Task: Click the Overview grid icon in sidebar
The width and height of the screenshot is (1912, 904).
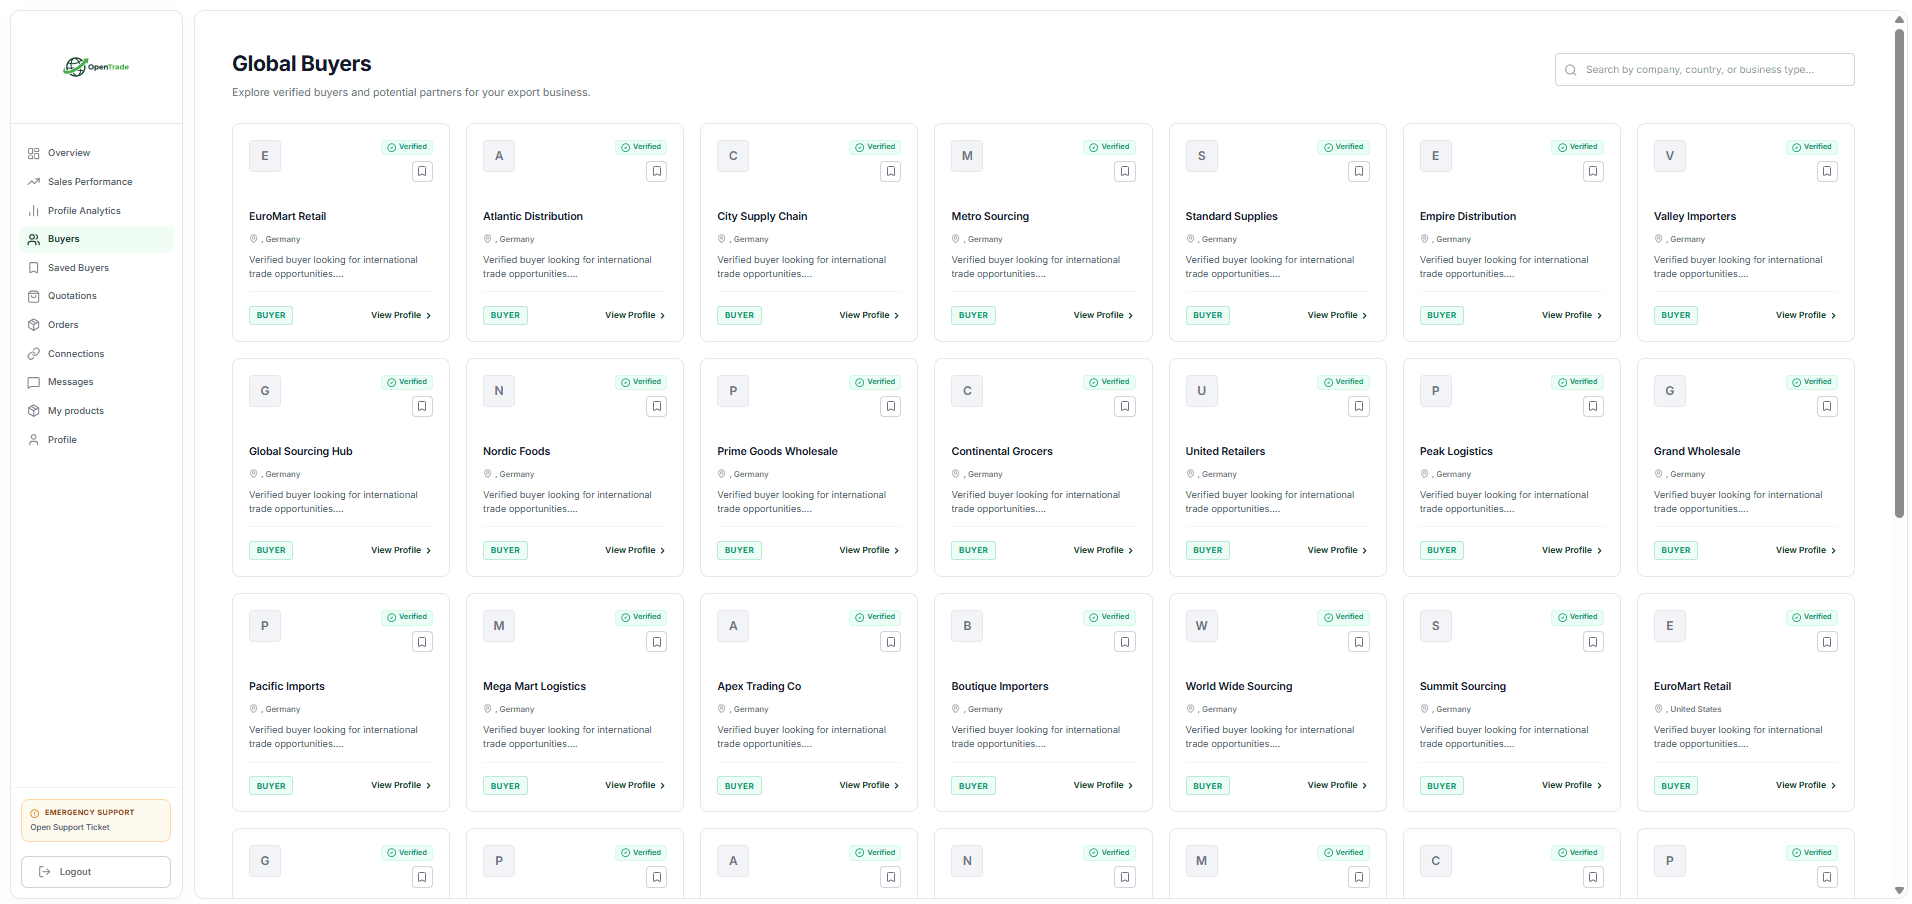Action: tap(33, 153)
